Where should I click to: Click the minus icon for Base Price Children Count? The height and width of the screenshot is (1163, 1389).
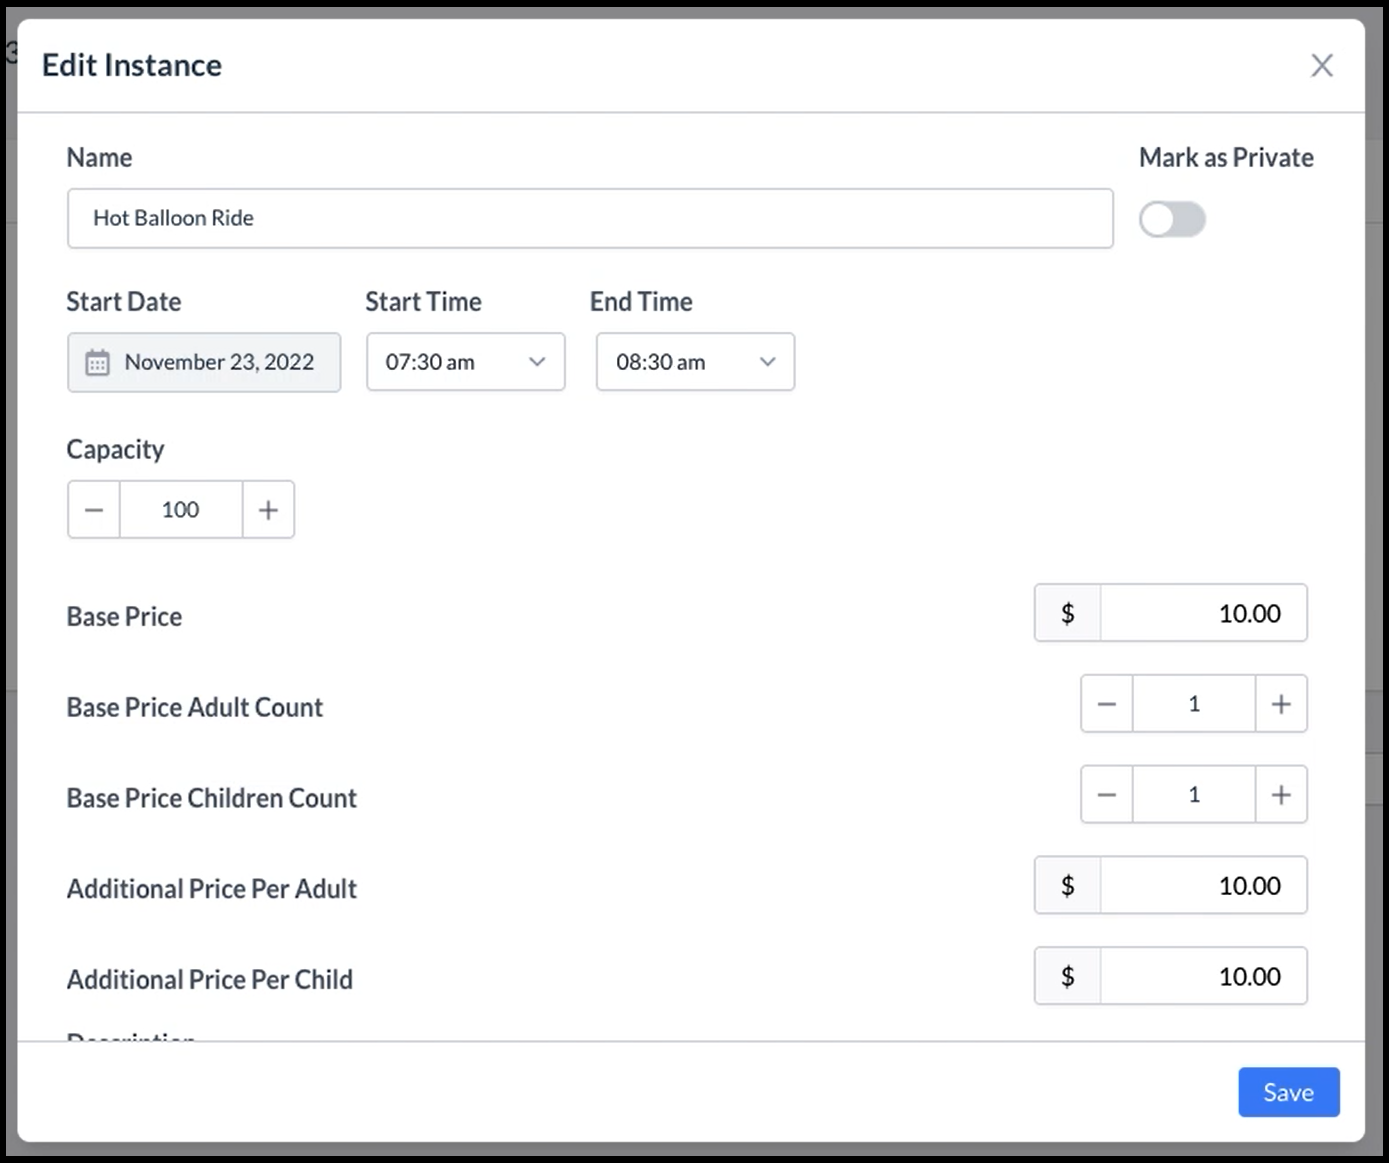(x=1106, y=794)
